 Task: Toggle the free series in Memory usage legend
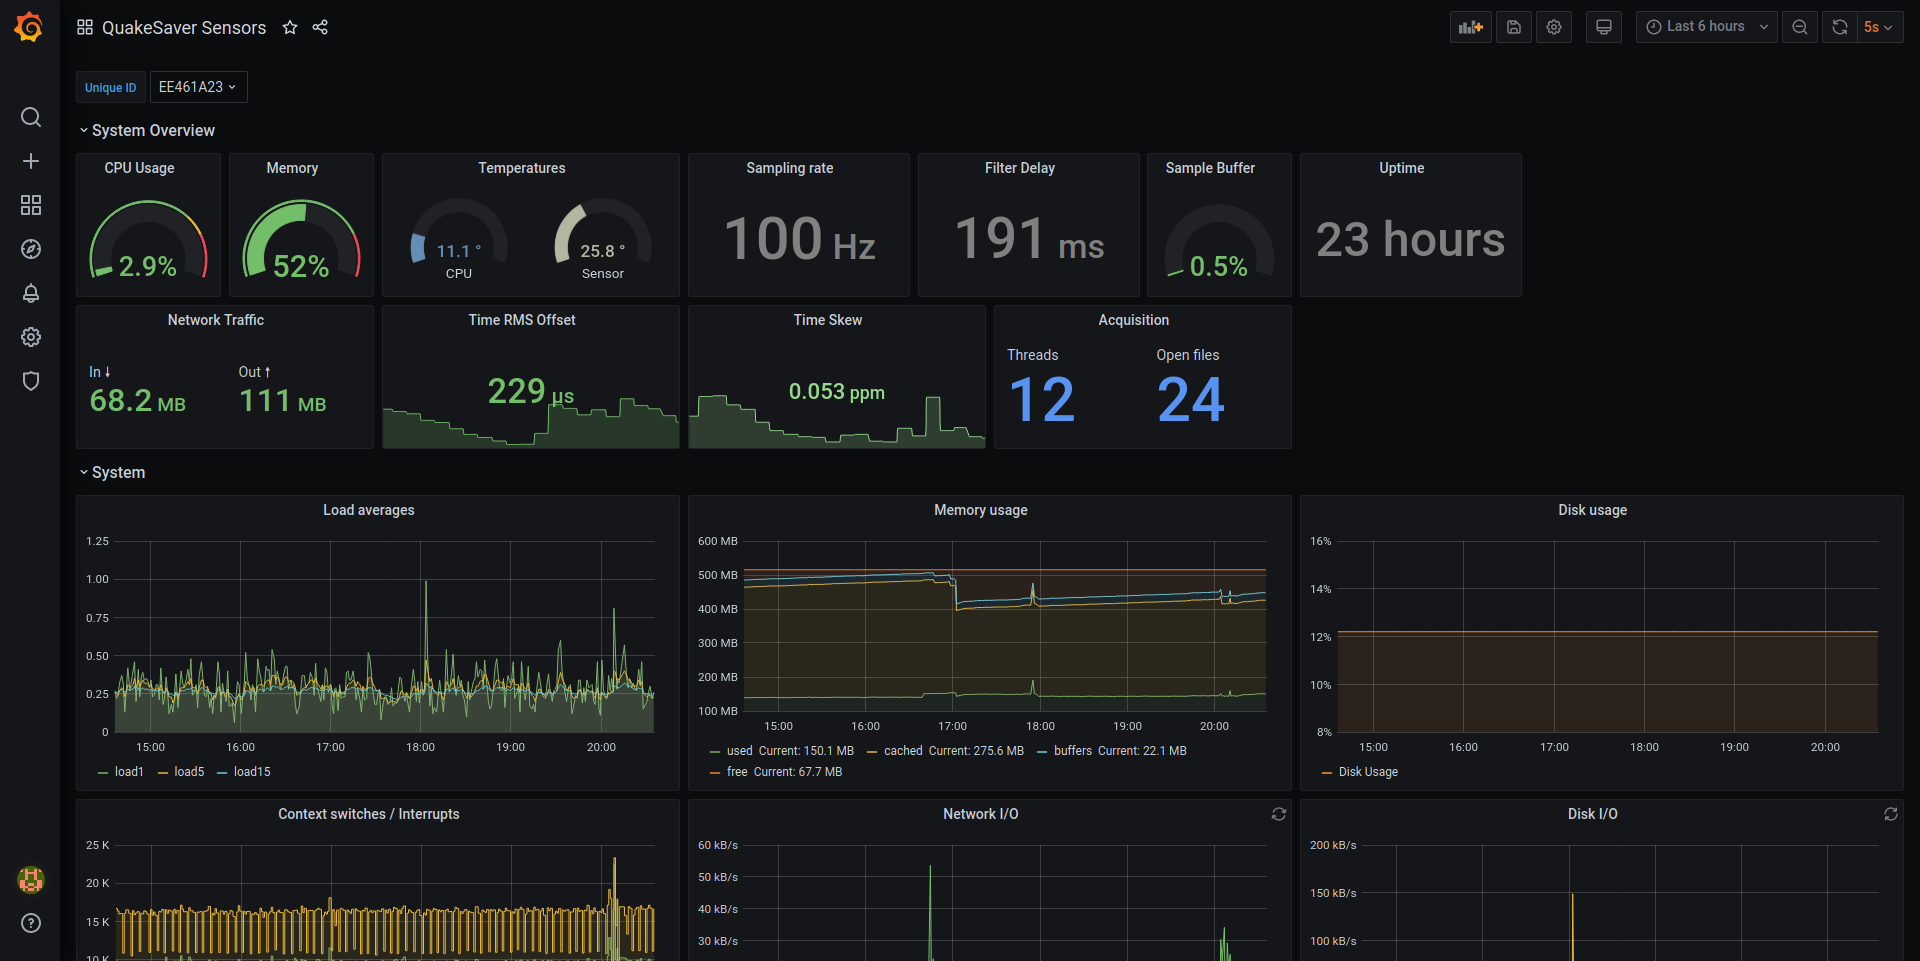point(736,771)
